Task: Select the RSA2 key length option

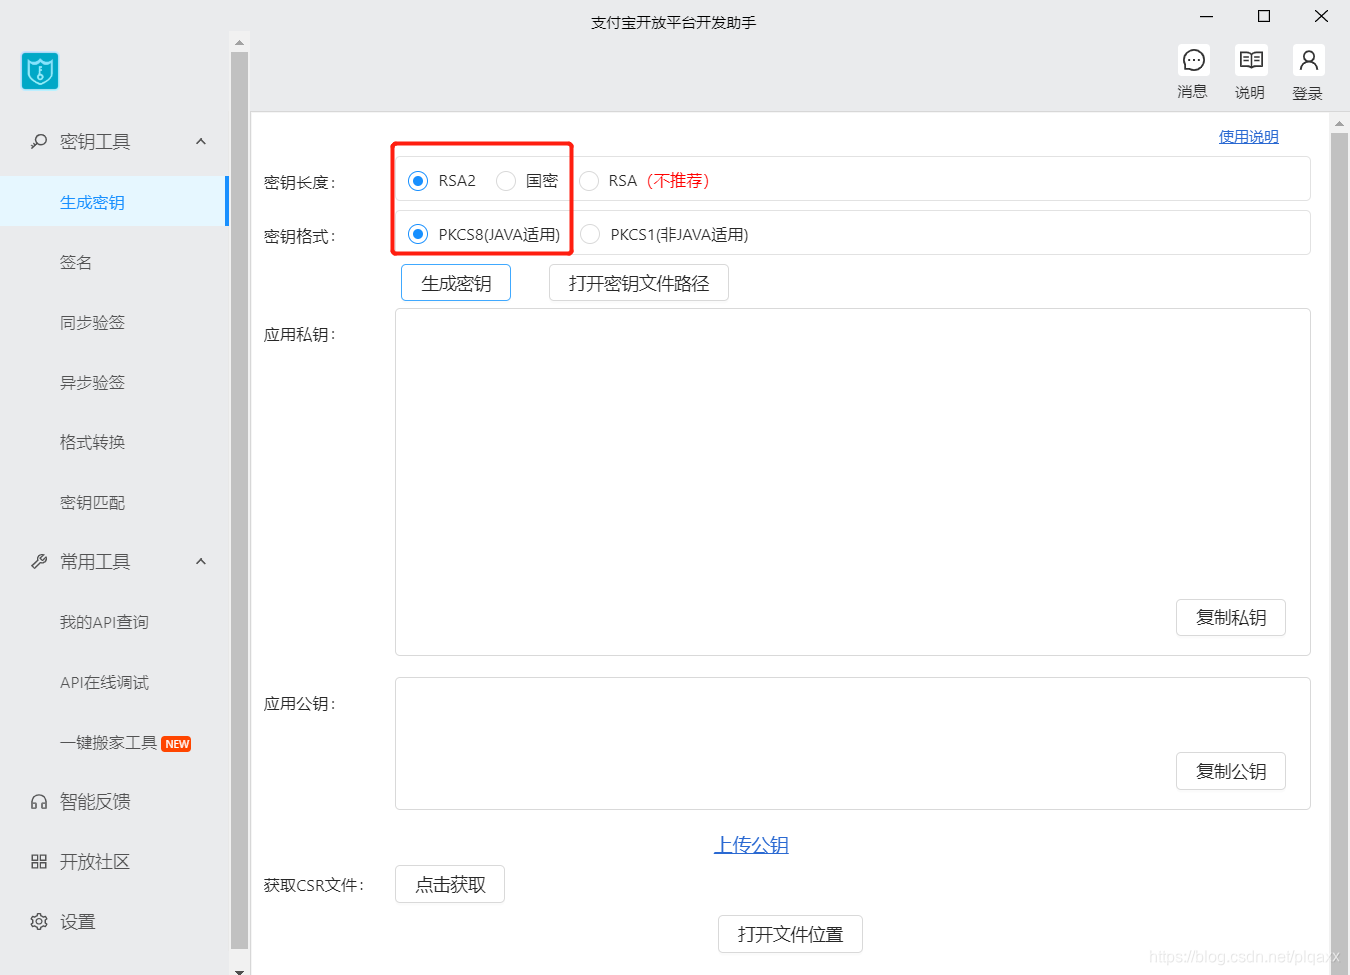Action: tap(418, 181)
